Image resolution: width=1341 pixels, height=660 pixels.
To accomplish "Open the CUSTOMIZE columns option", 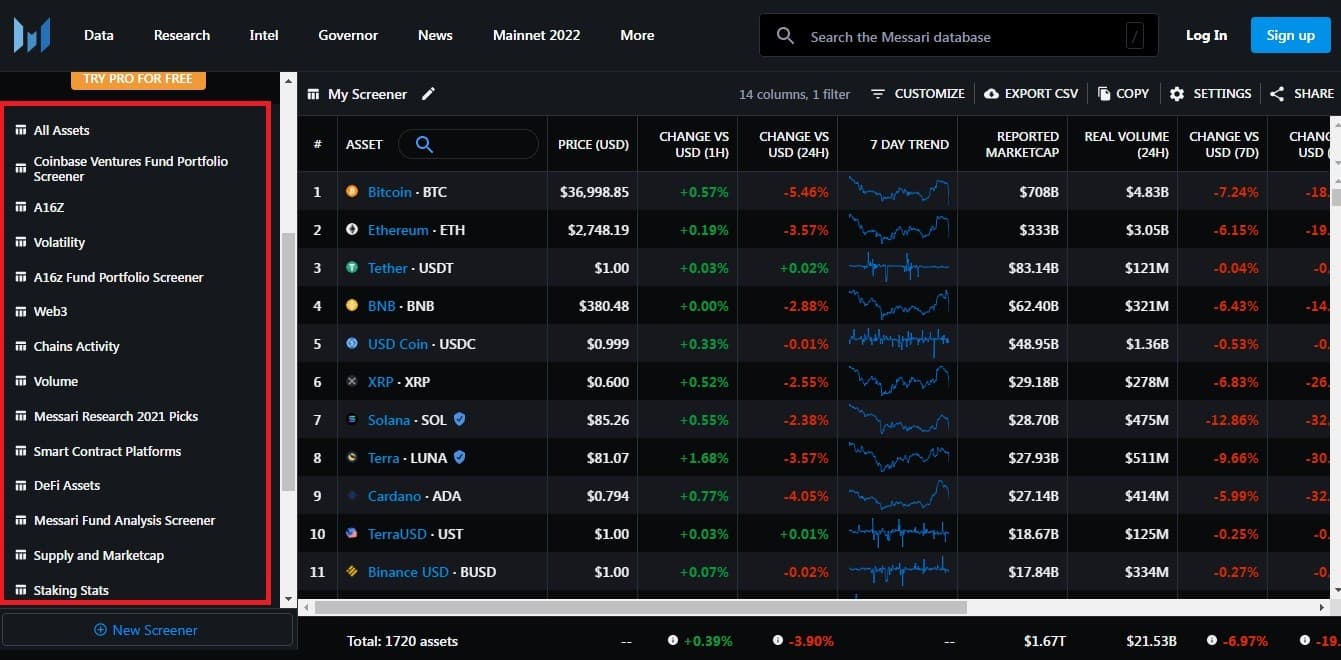I will (x=917, y=94).
